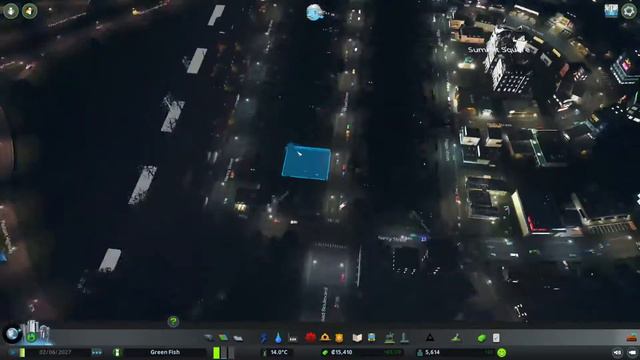The height and width of the screenshot is (360, 640).
Task: Open the Education book menu
Action: point(357,338)
